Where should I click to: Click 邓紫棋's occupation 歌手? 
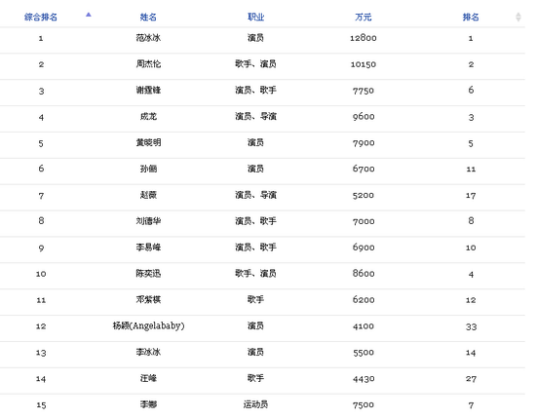(256, 300)
